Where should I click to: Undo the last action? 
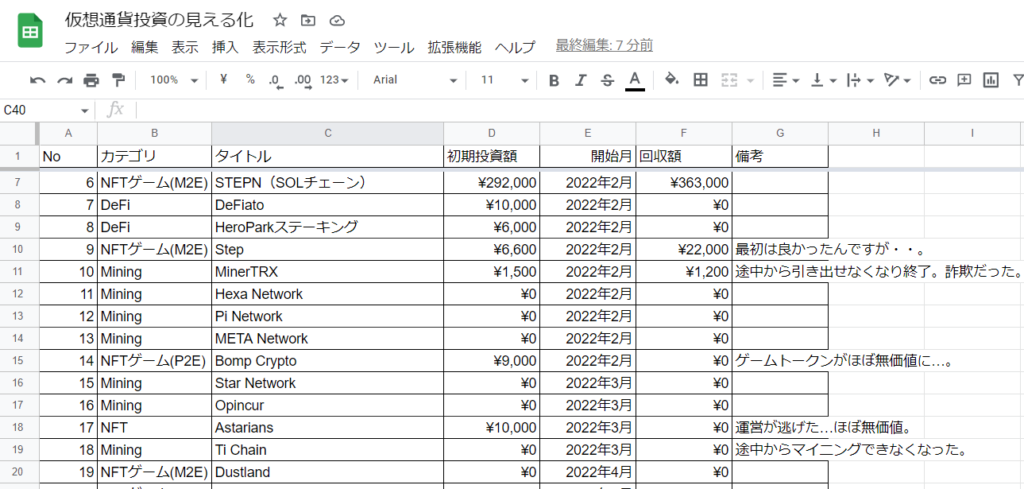38,80
